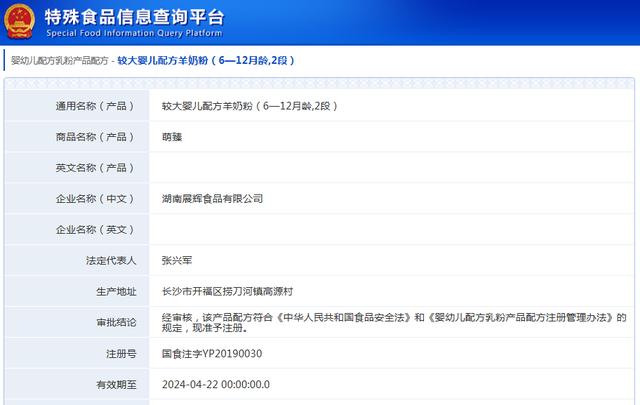
Task: Select the company name 湖南展辉食品有限公司
Action: click(212, 199)
